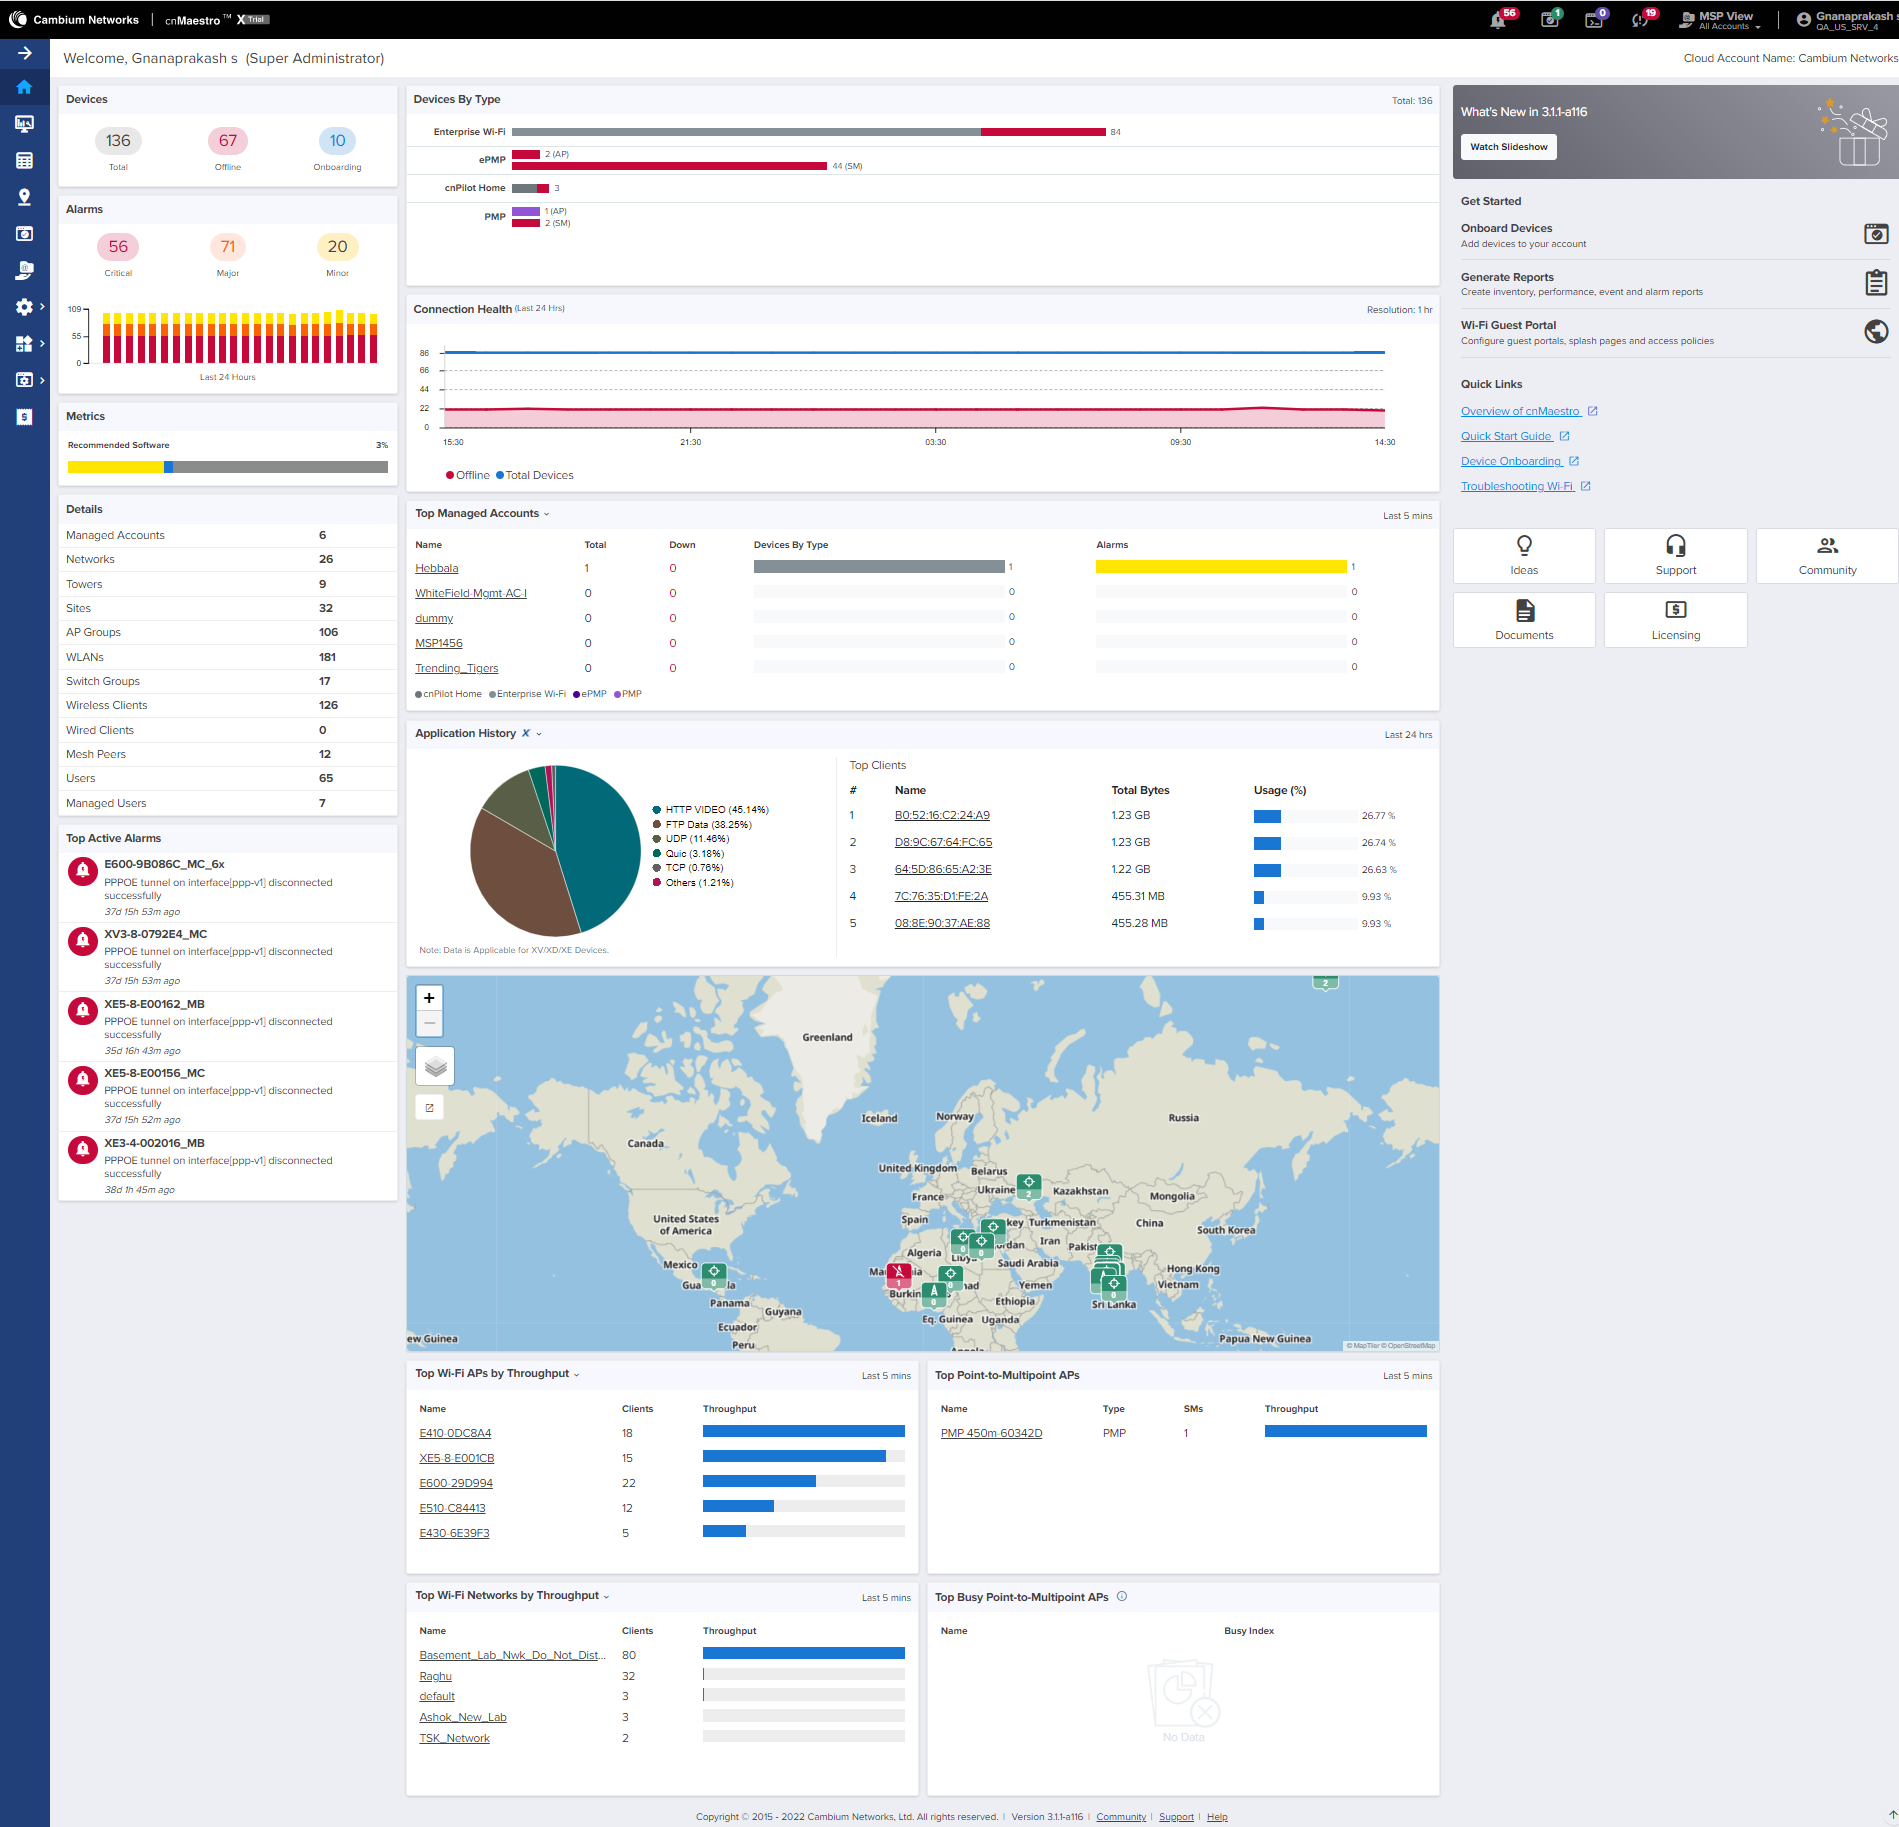
Task: Open the WhiteField-Mgmt-AC-I account link
Action: pos(471,594)
